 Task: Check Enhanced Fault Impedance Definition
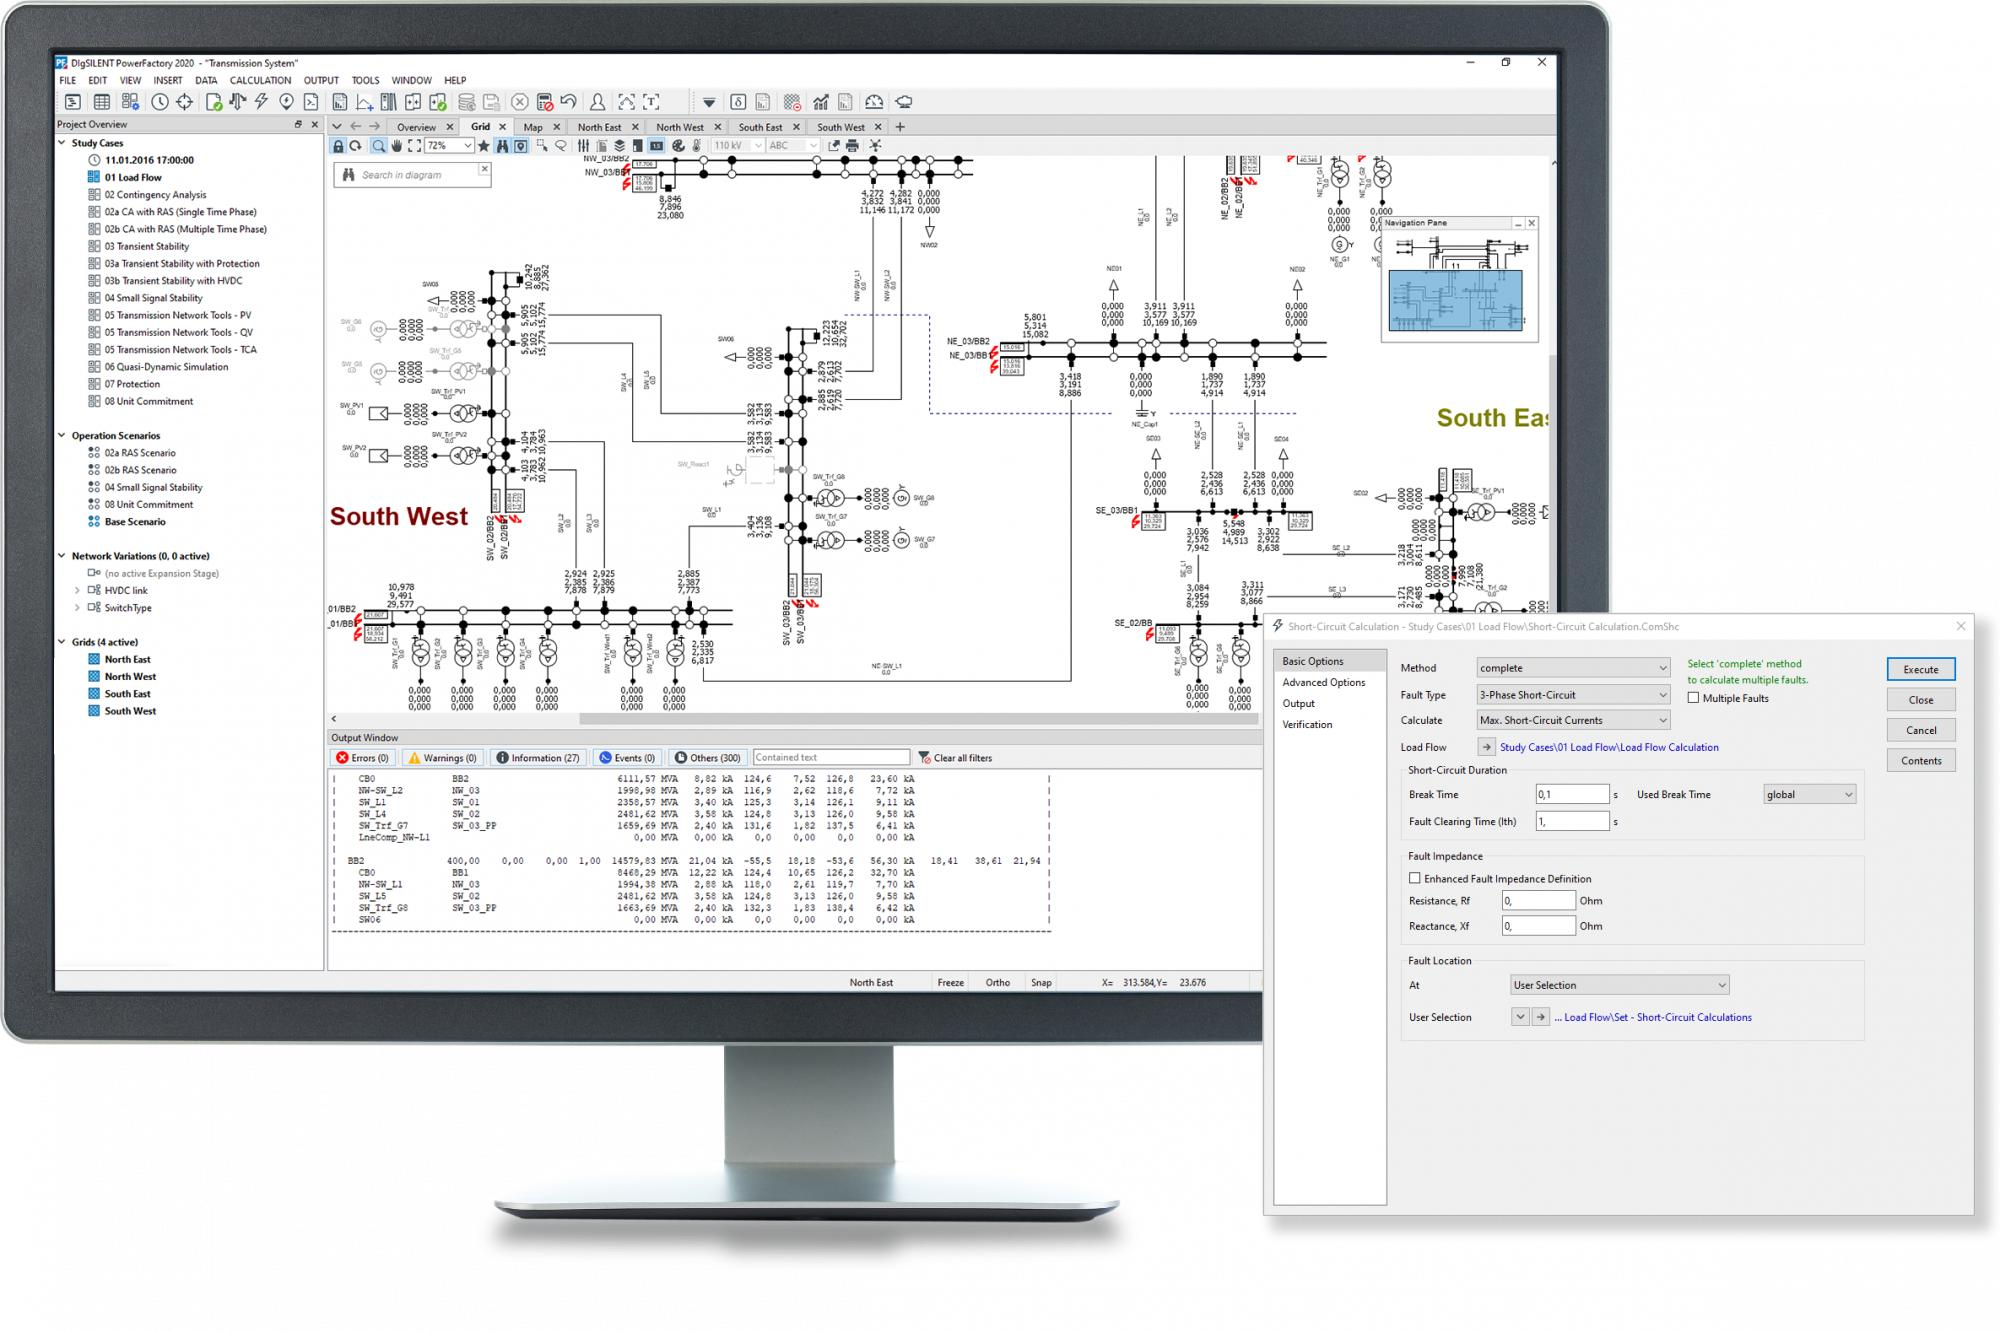coord(1415,878)
